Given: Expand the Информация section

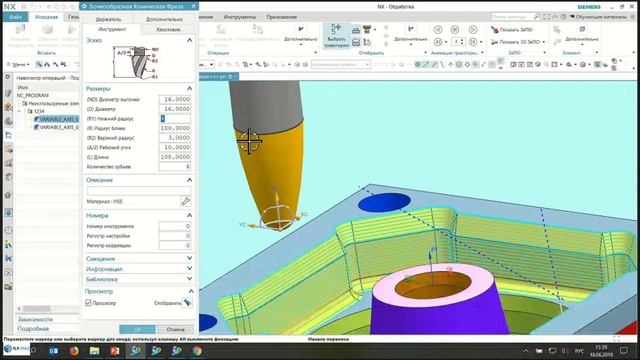Looking at the screenshot, I should 189,269.
